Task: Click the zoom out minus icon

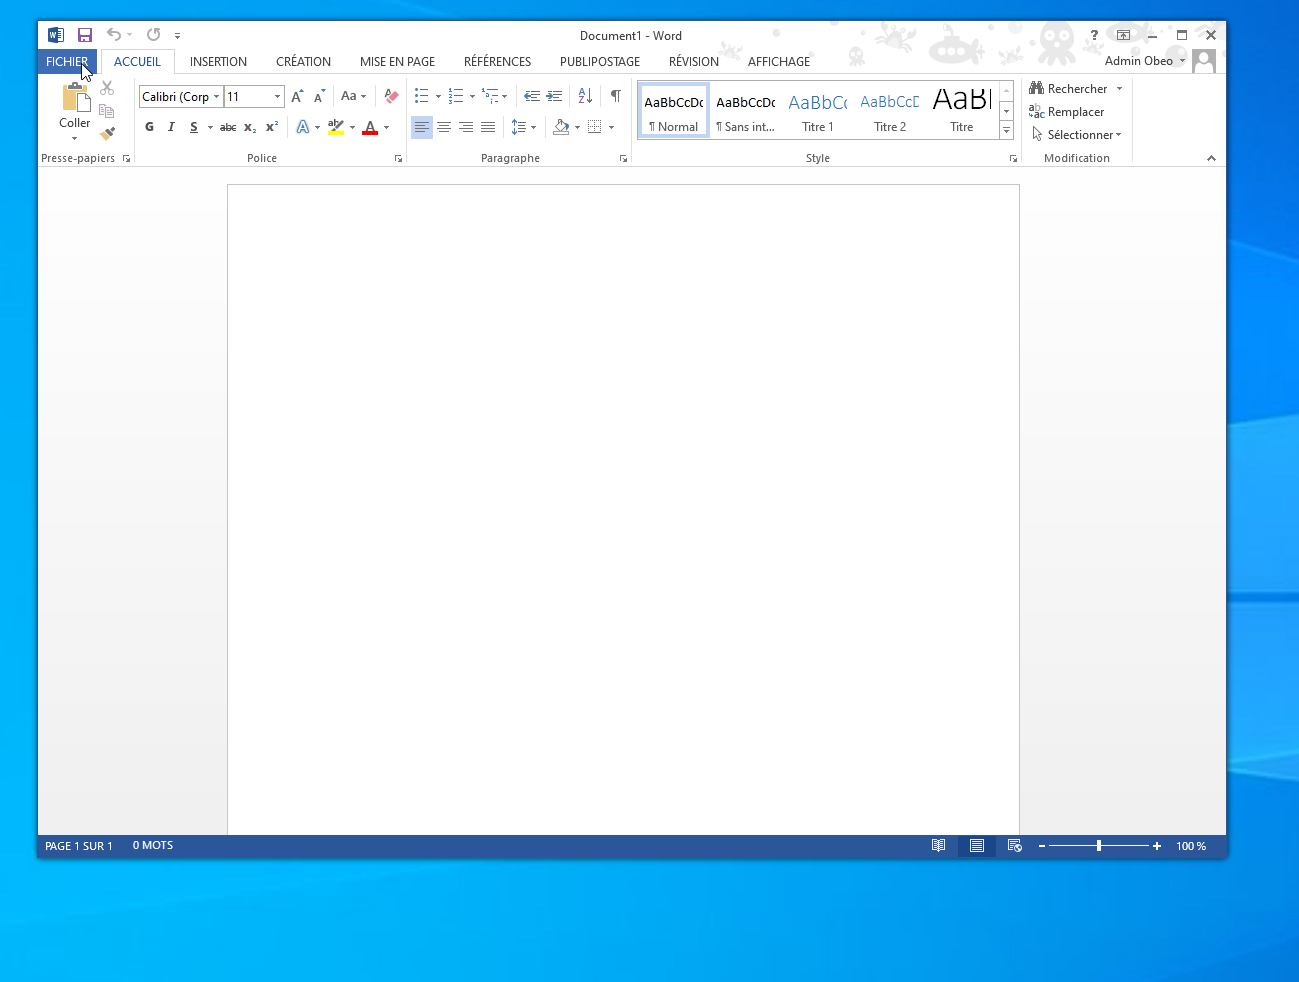Action: [x=1042, y=846]
